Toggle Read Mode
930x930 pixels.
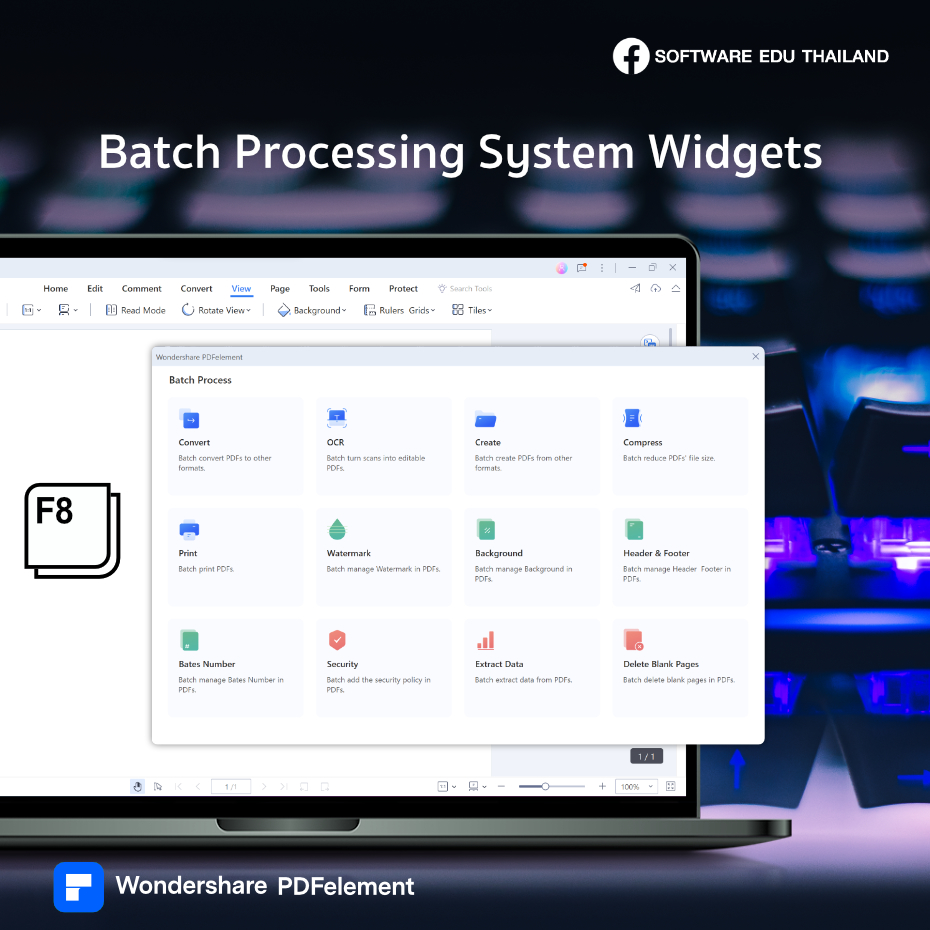click(x=136, y=310)
